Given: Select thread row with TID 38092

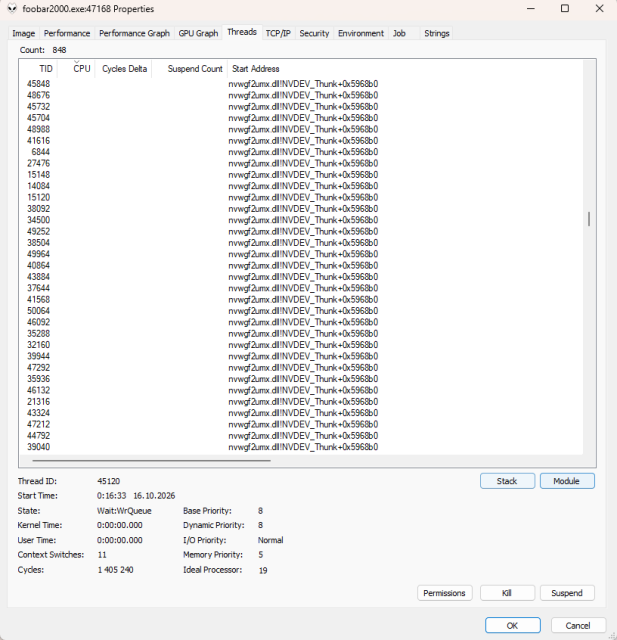Looking at the screenshot, I should [301, 209].
